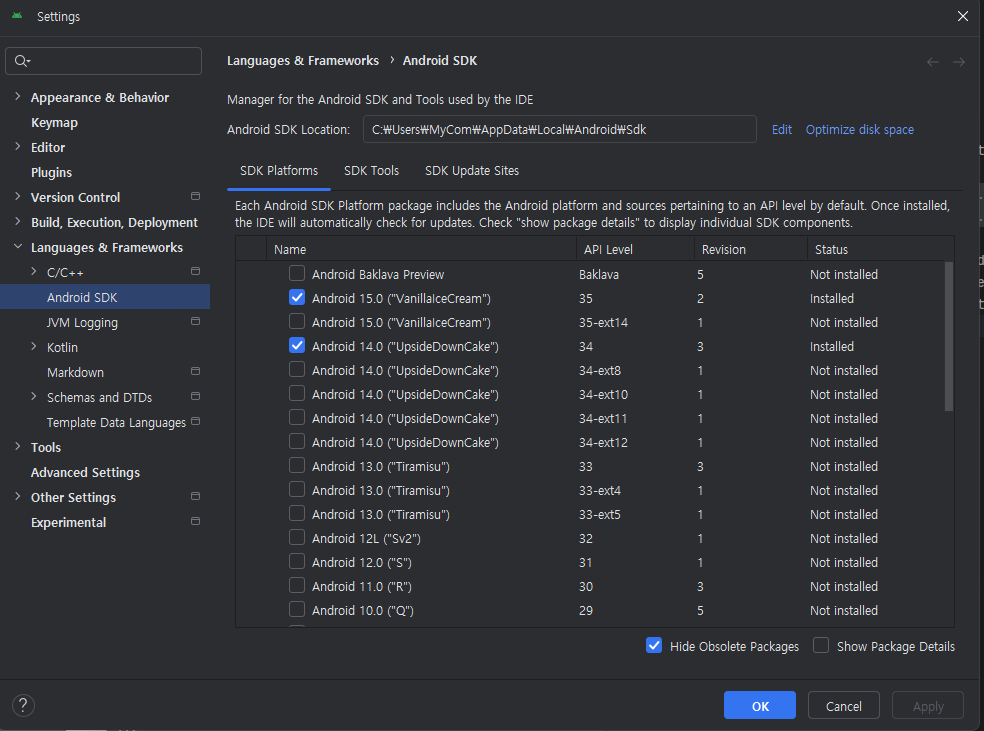Expand the Editor section
Image resolution: width=984 pixels, height=731 pixels.
coord(18,147)
